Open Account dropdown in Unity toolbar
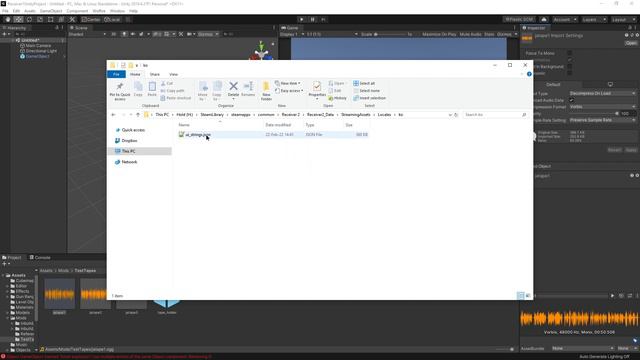 (x=564, y=20)
